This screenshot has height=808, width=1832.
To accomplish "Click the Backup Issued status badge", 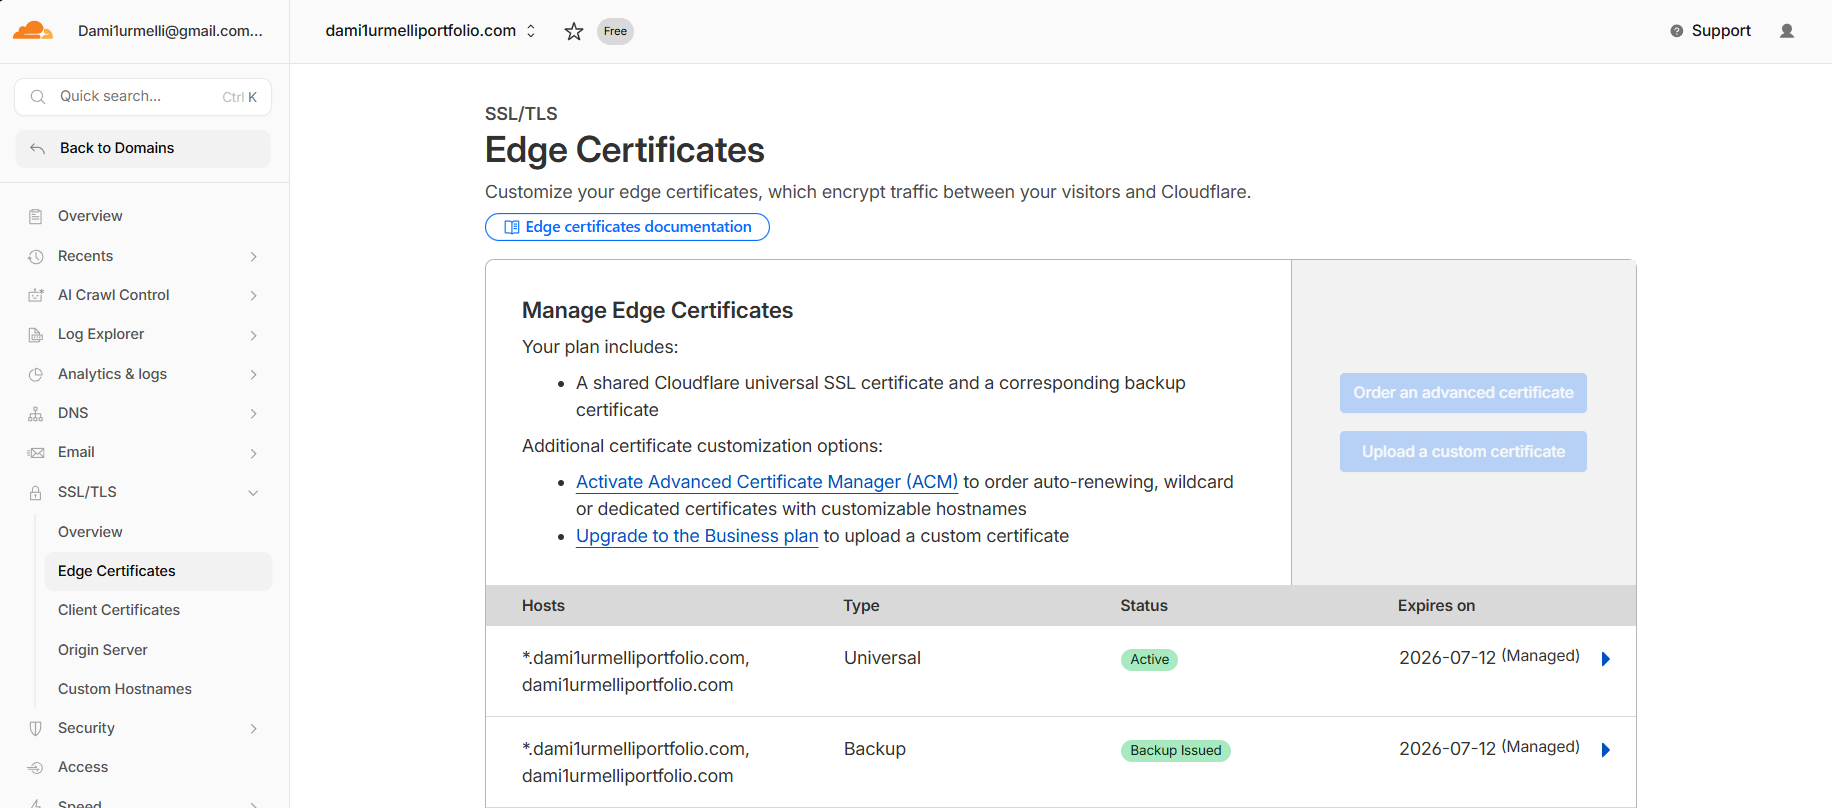I will click(1175, 751).
